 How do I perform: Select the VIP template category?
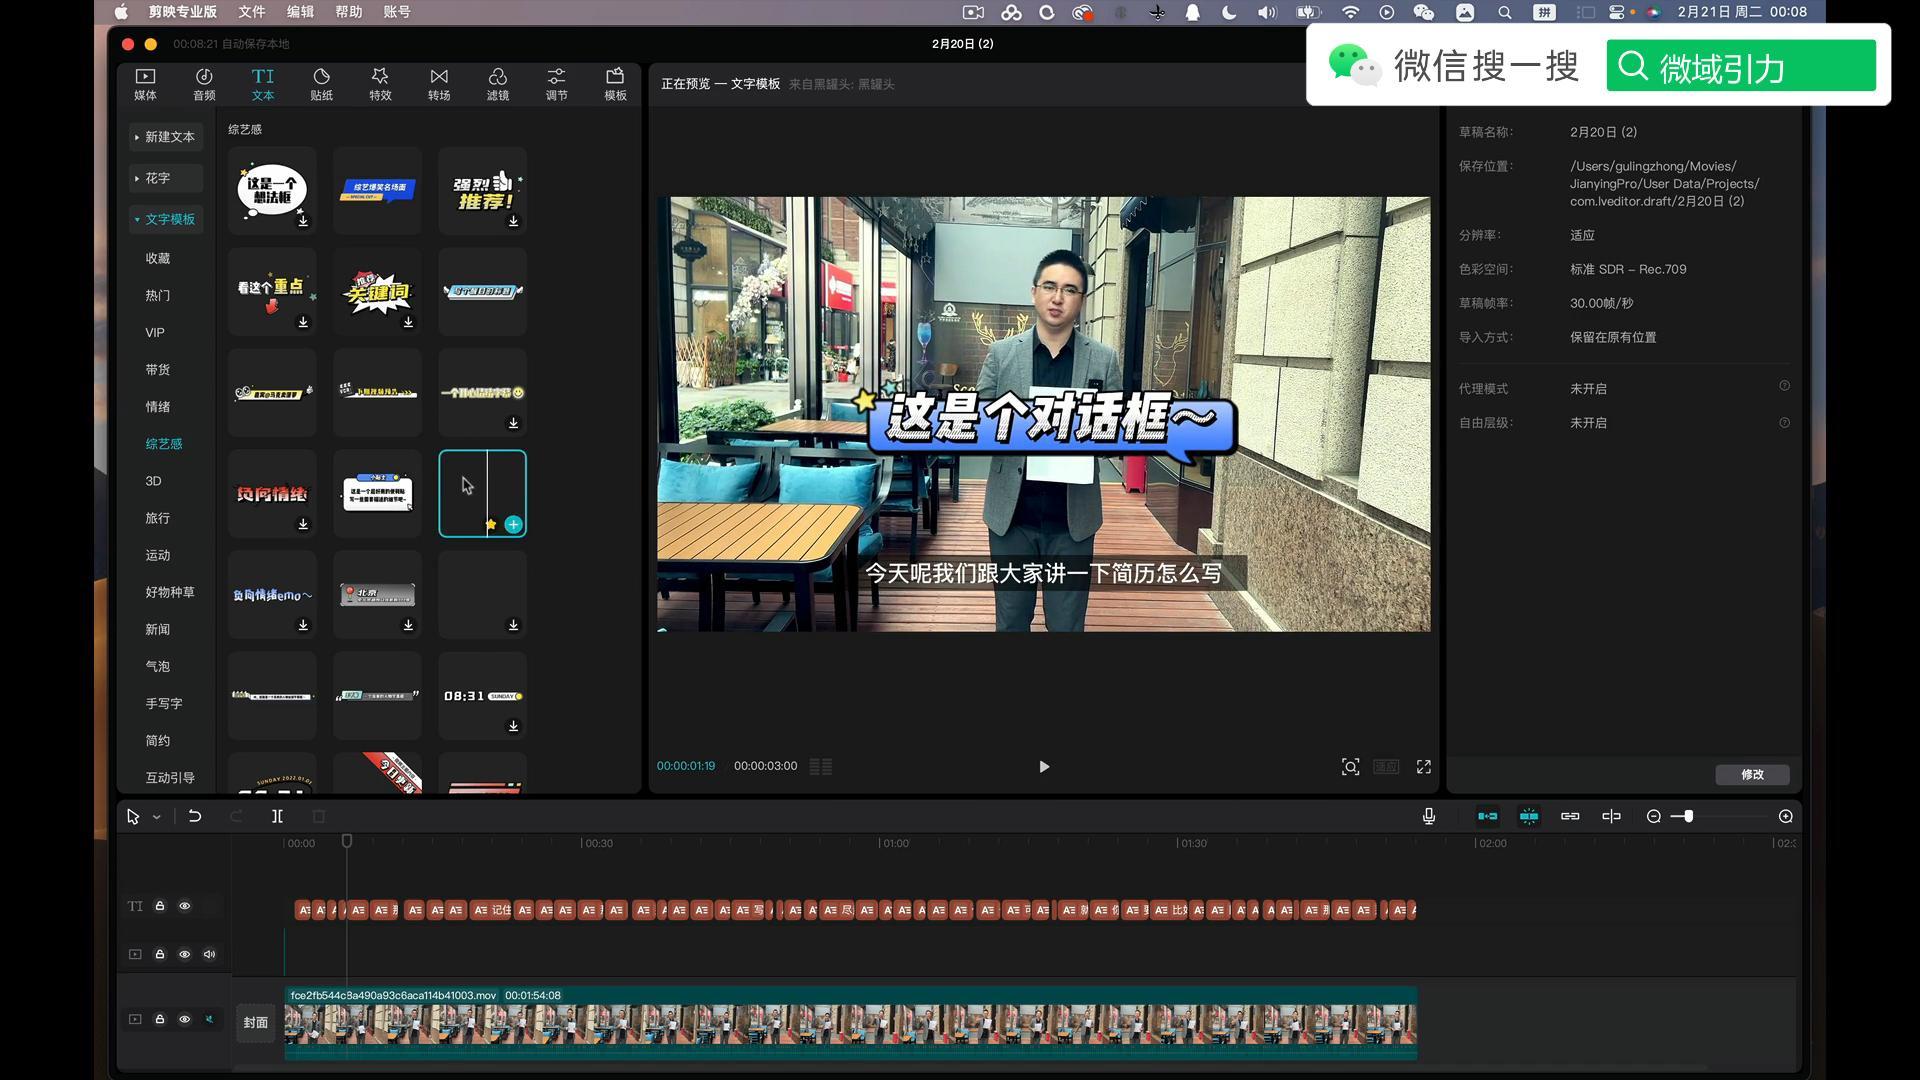[155, 332]
